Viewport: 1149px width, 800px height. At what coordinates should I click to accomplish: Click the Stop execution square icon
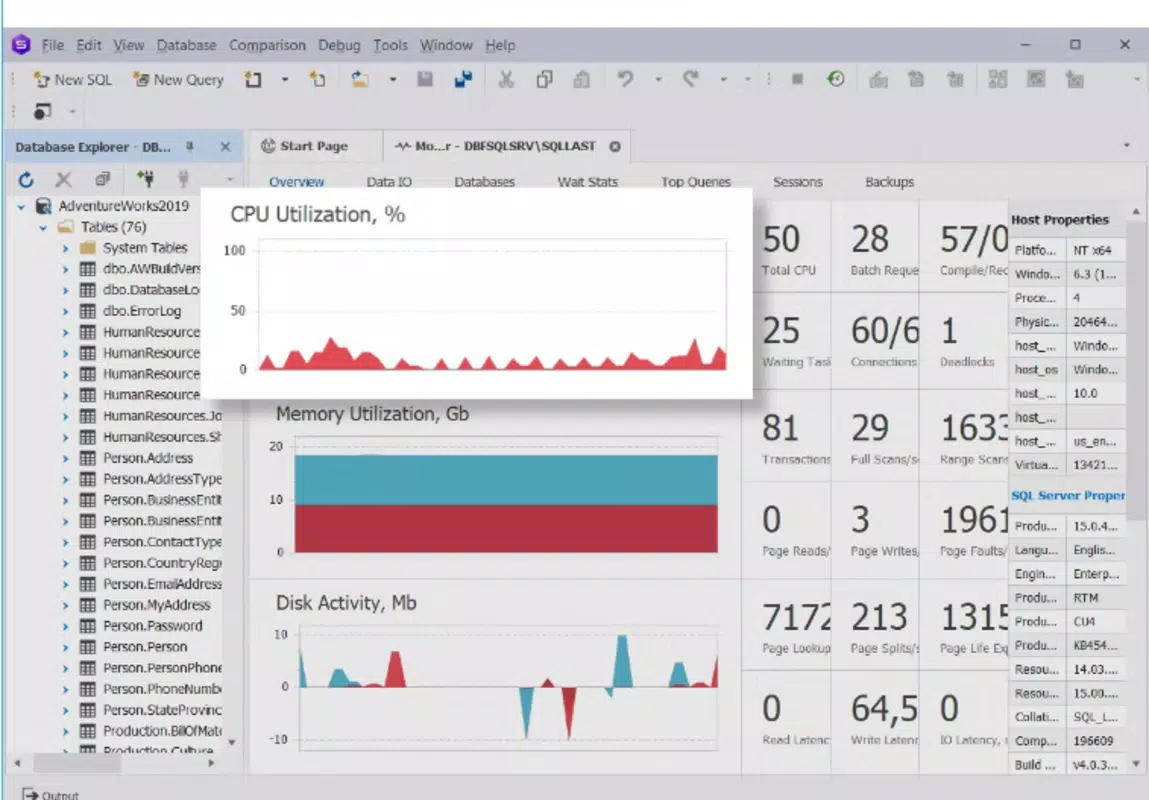tap(797, 79)
